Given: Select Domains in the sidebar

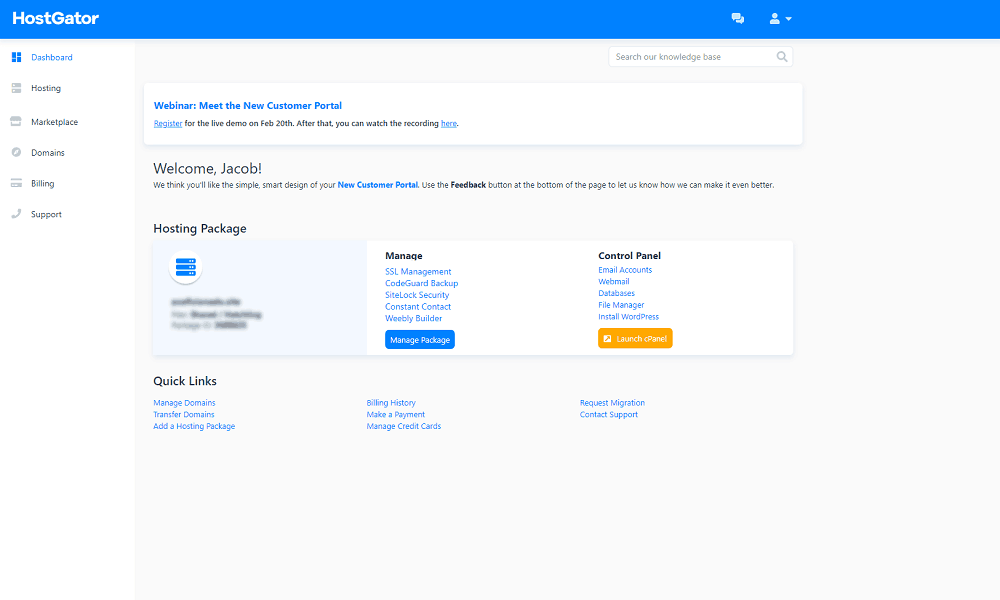Looking at the screenshot, I should [48, 152].
